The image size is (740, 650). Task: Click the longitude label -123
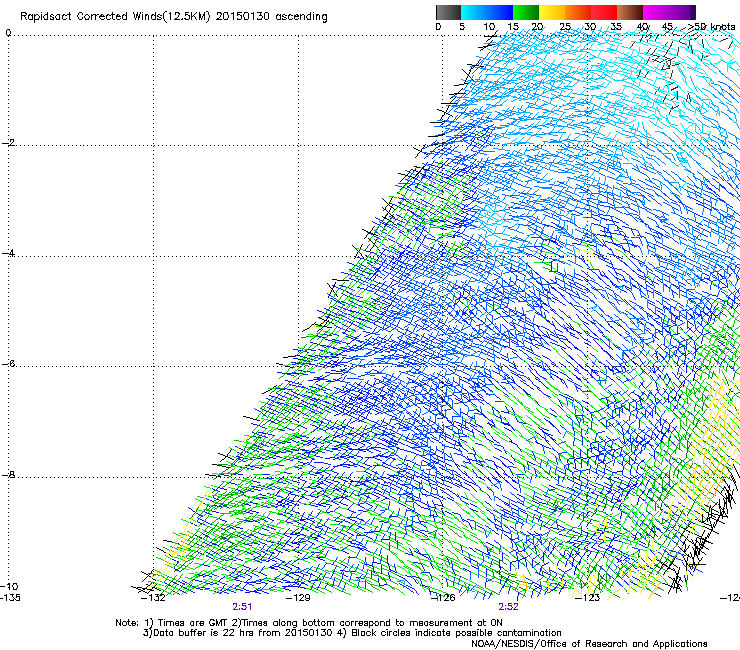(588, 598)
